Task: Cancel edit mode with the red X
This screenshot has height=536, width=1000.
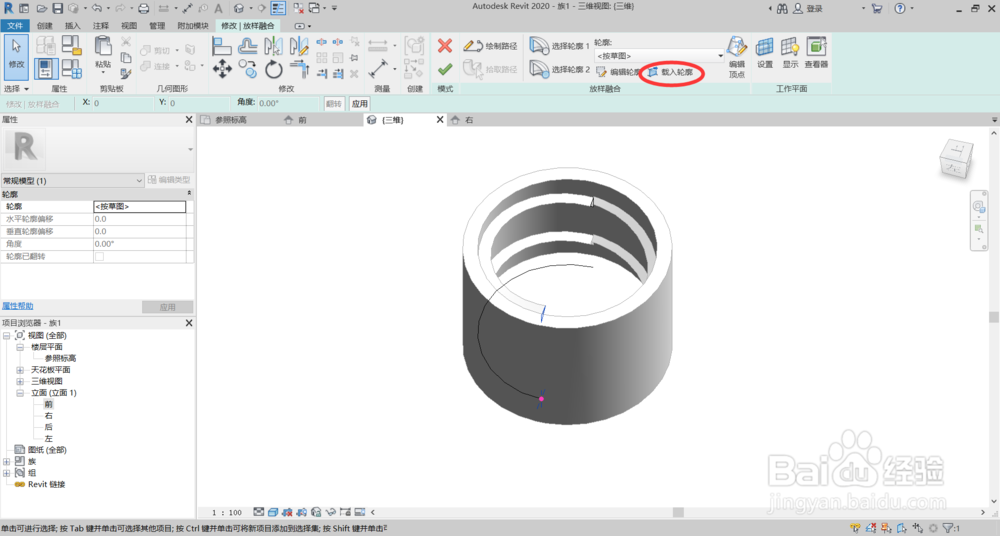Action: click(x=445, y=45)
